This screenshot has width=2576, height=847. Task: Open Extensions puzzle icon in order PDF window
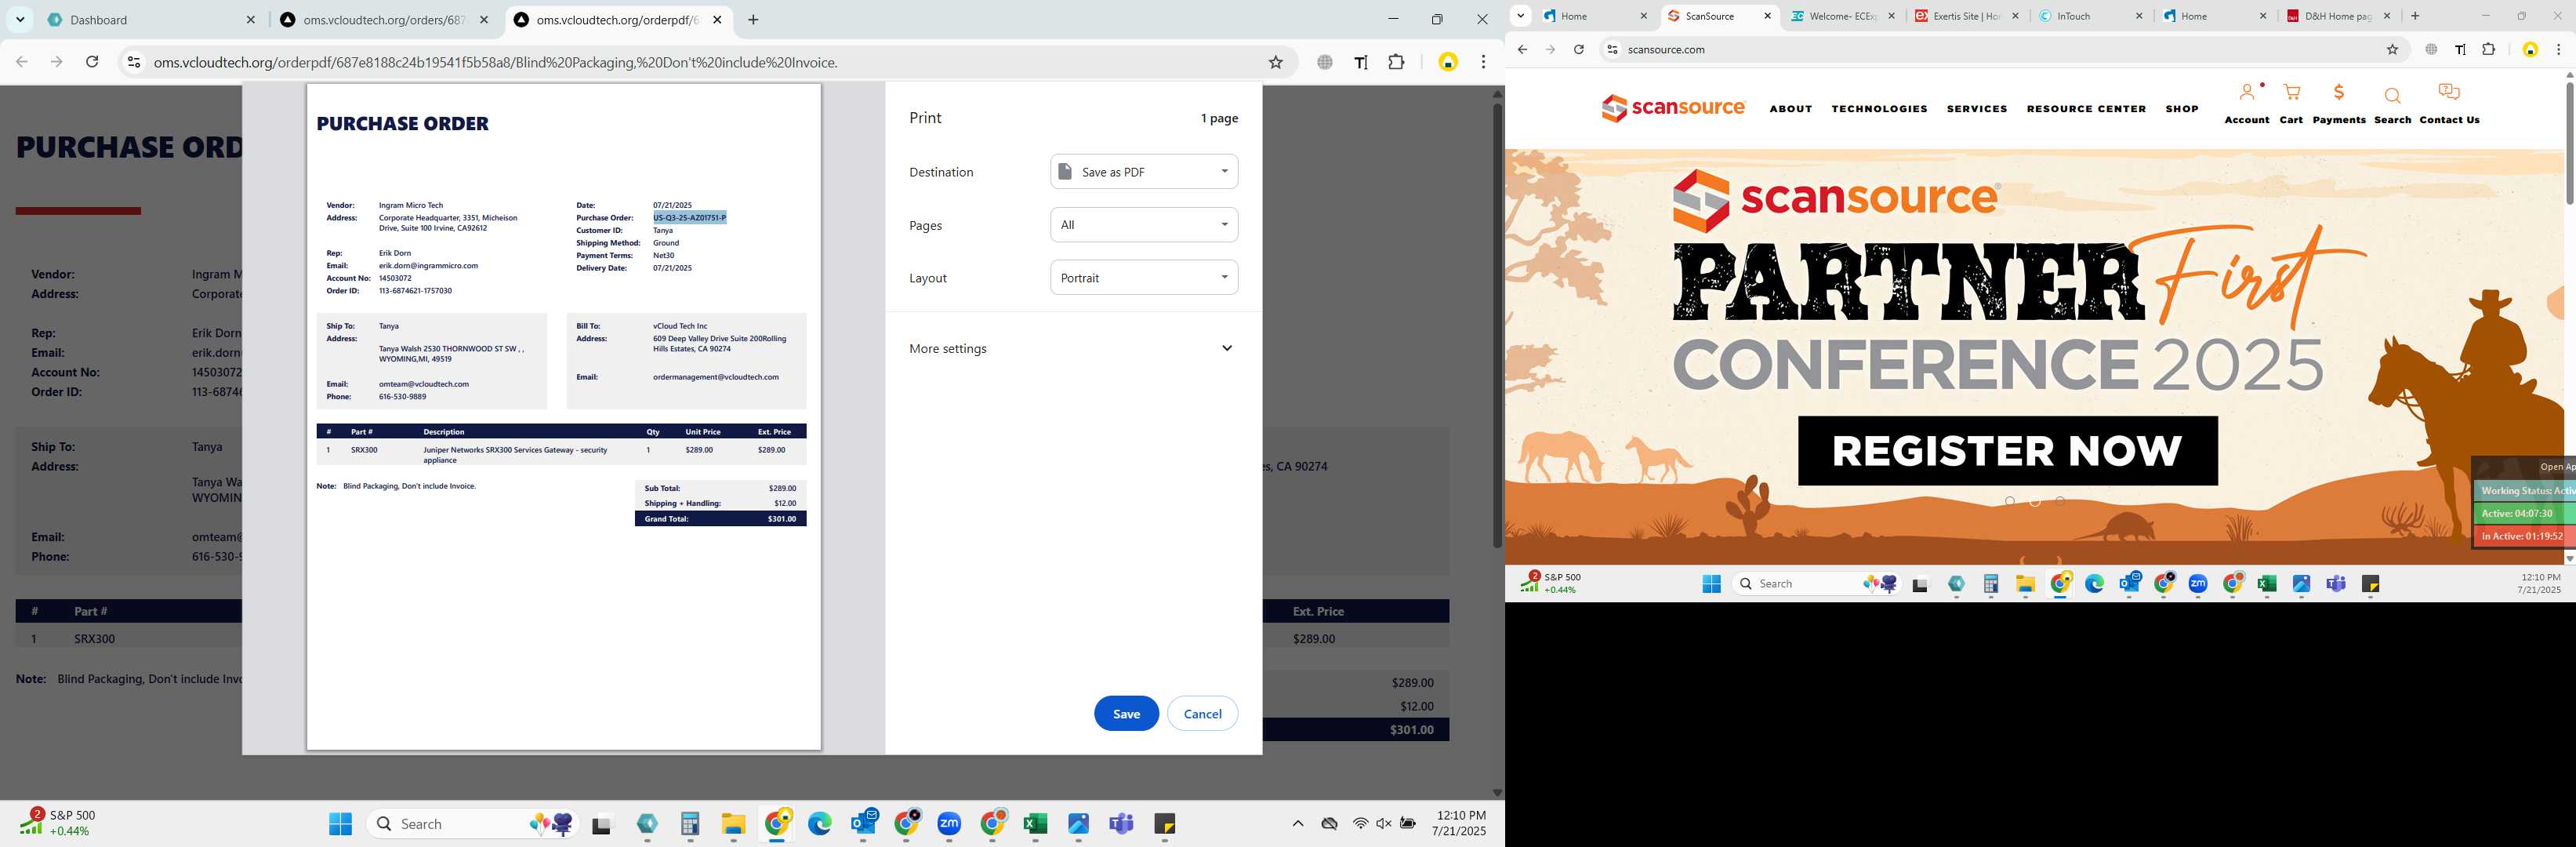click(1396, 62)
